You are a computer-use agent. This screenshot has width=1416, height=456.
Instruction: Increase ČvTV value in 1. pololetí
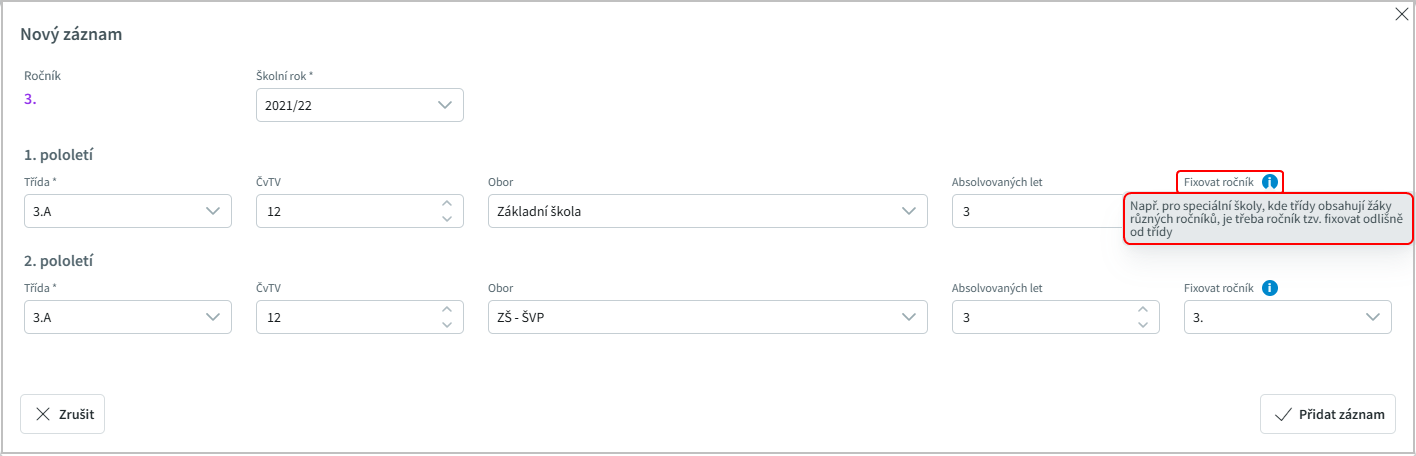click(446, 204)
